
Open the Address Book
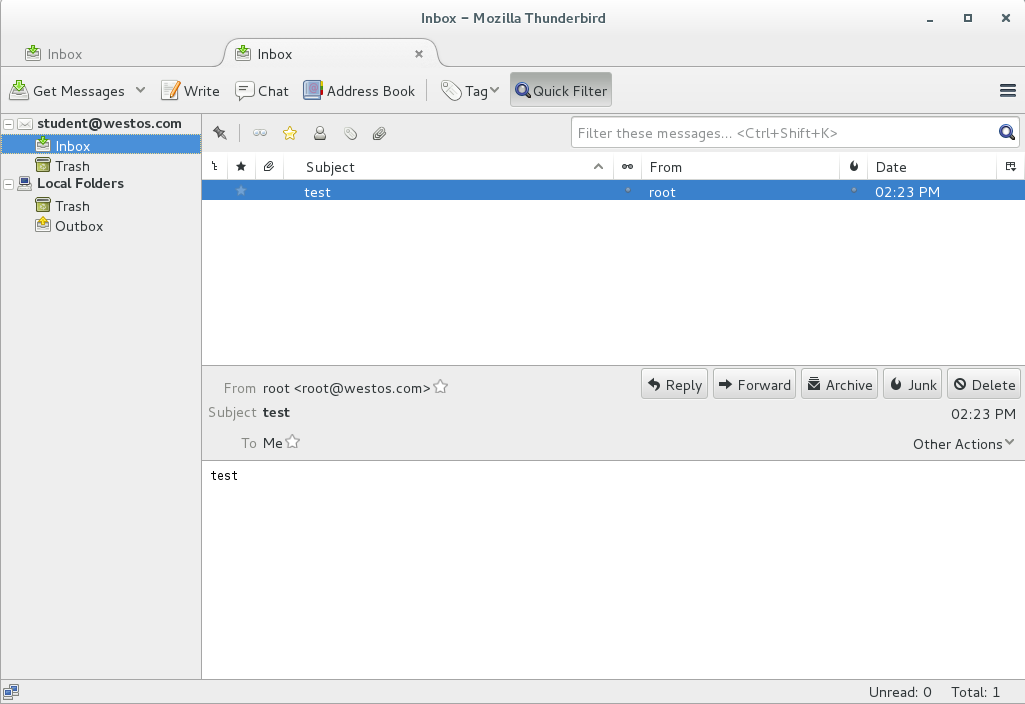(359, 91)
